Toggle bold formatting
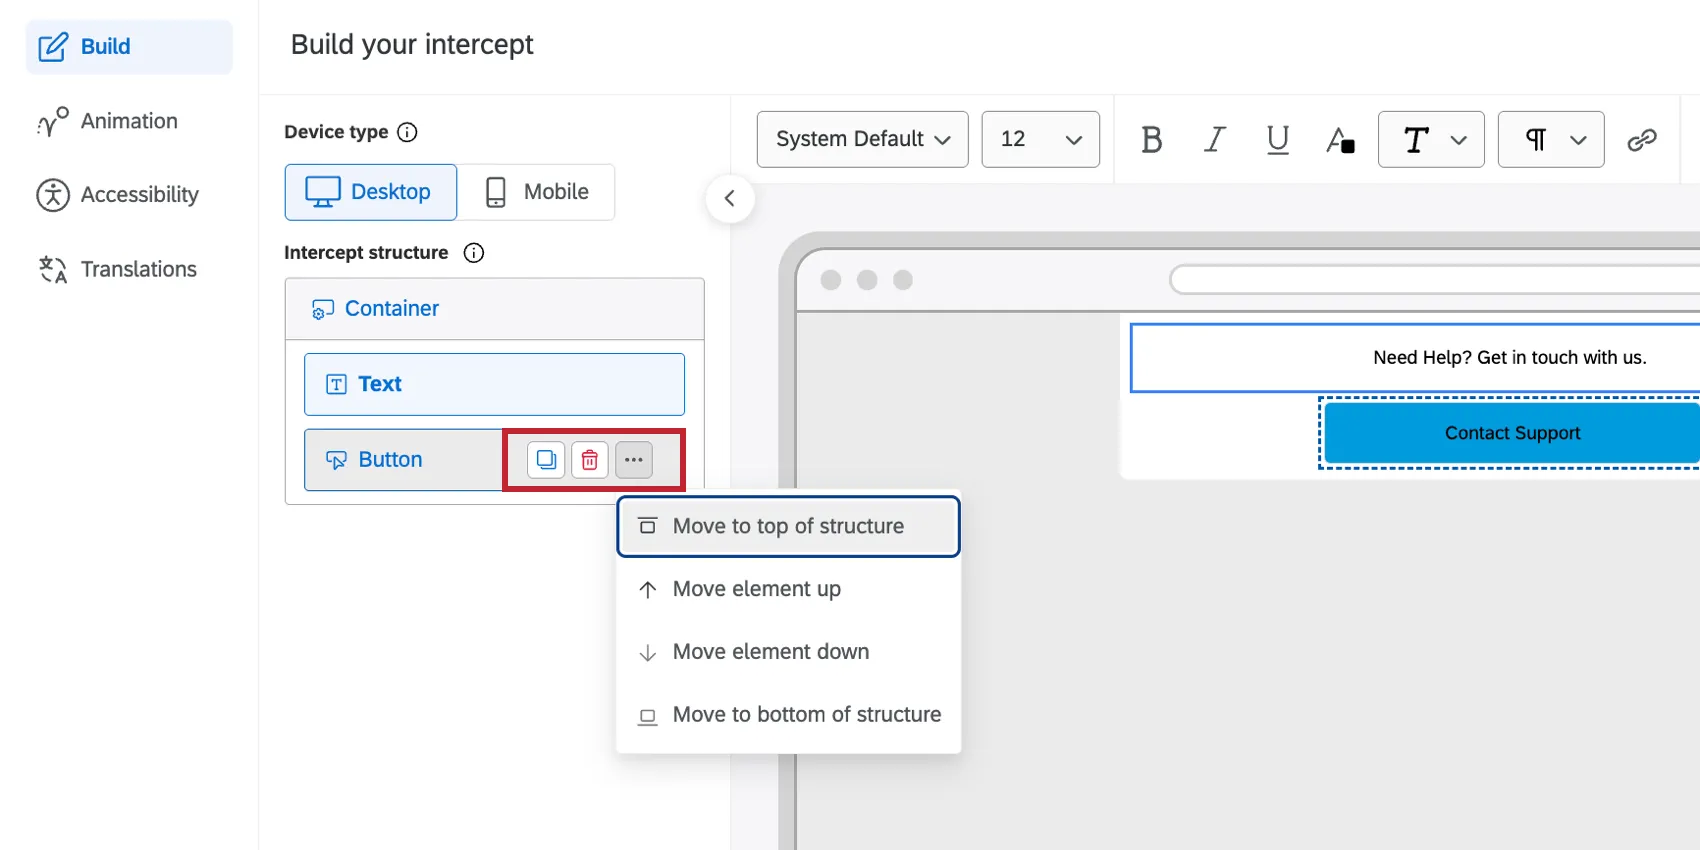Viewport: 1700px width, 850px height. click(x=1152, y=139)
